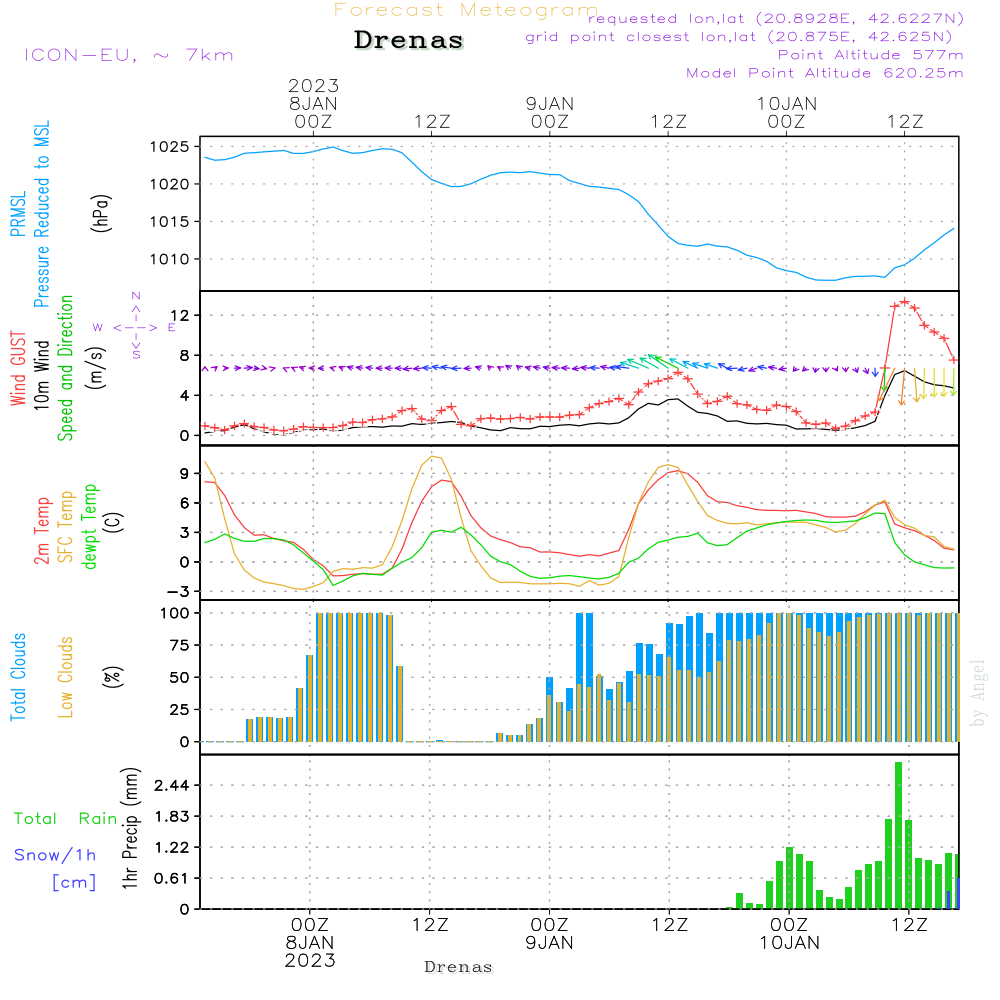
Task: Click the '2m Temp' legend label
Action: tap(41, 531)
